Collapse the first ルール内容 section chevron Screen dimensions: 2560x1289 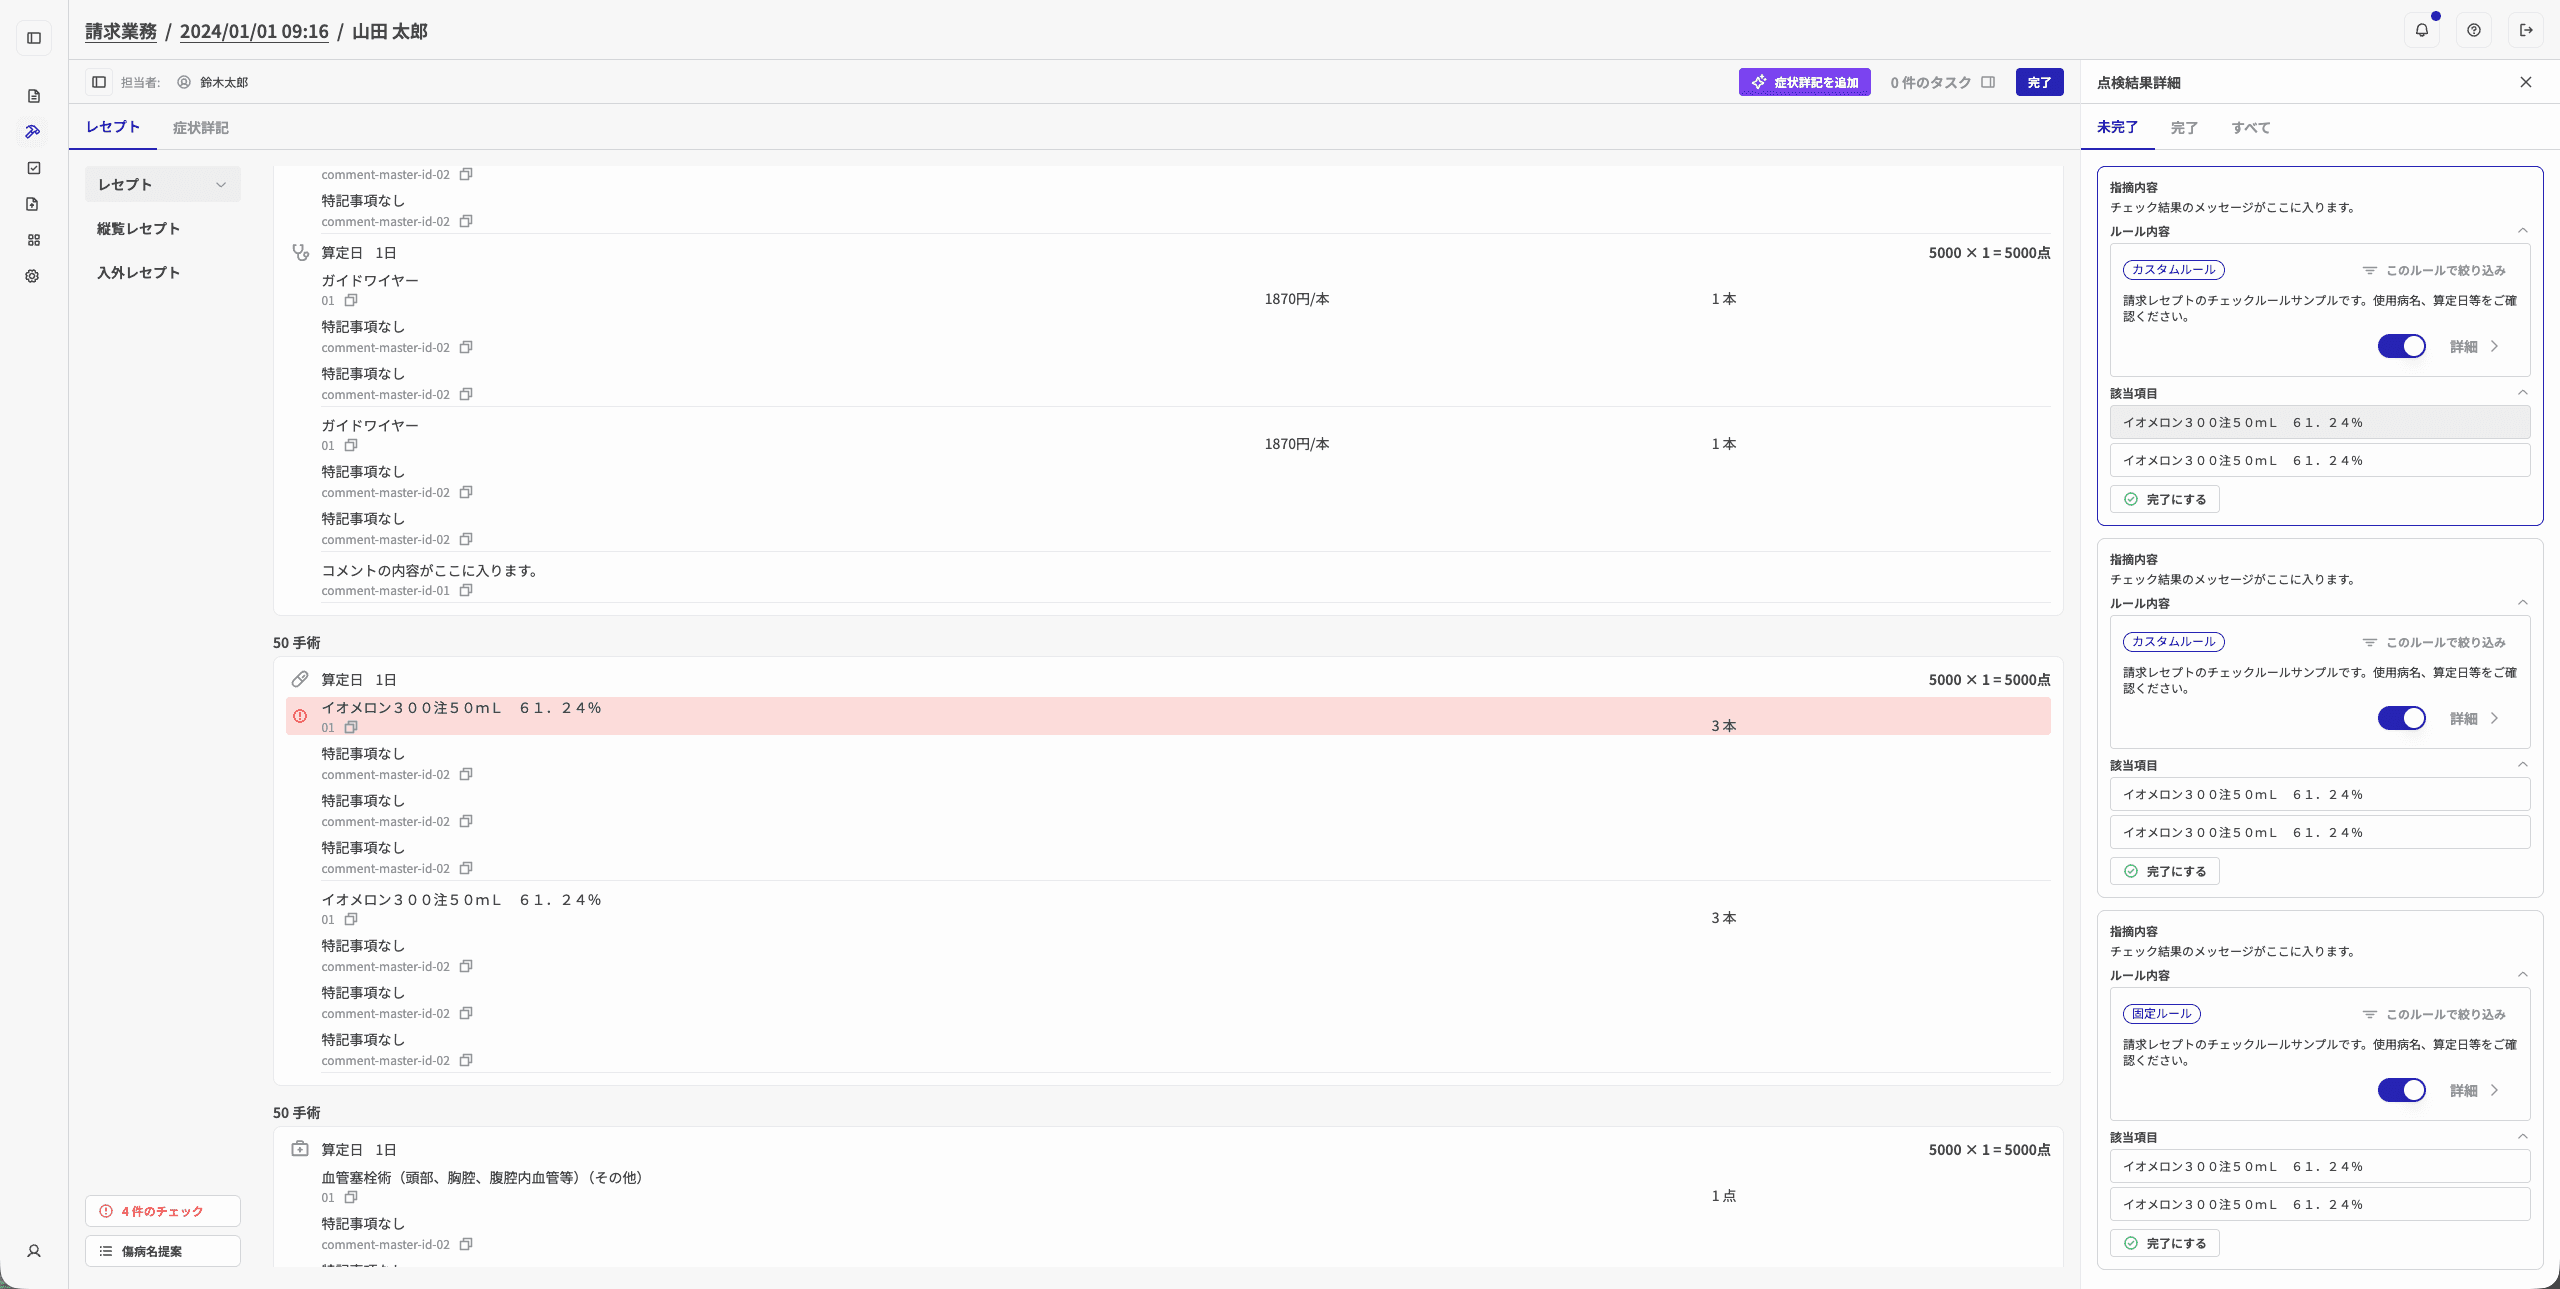[2522, 231]
